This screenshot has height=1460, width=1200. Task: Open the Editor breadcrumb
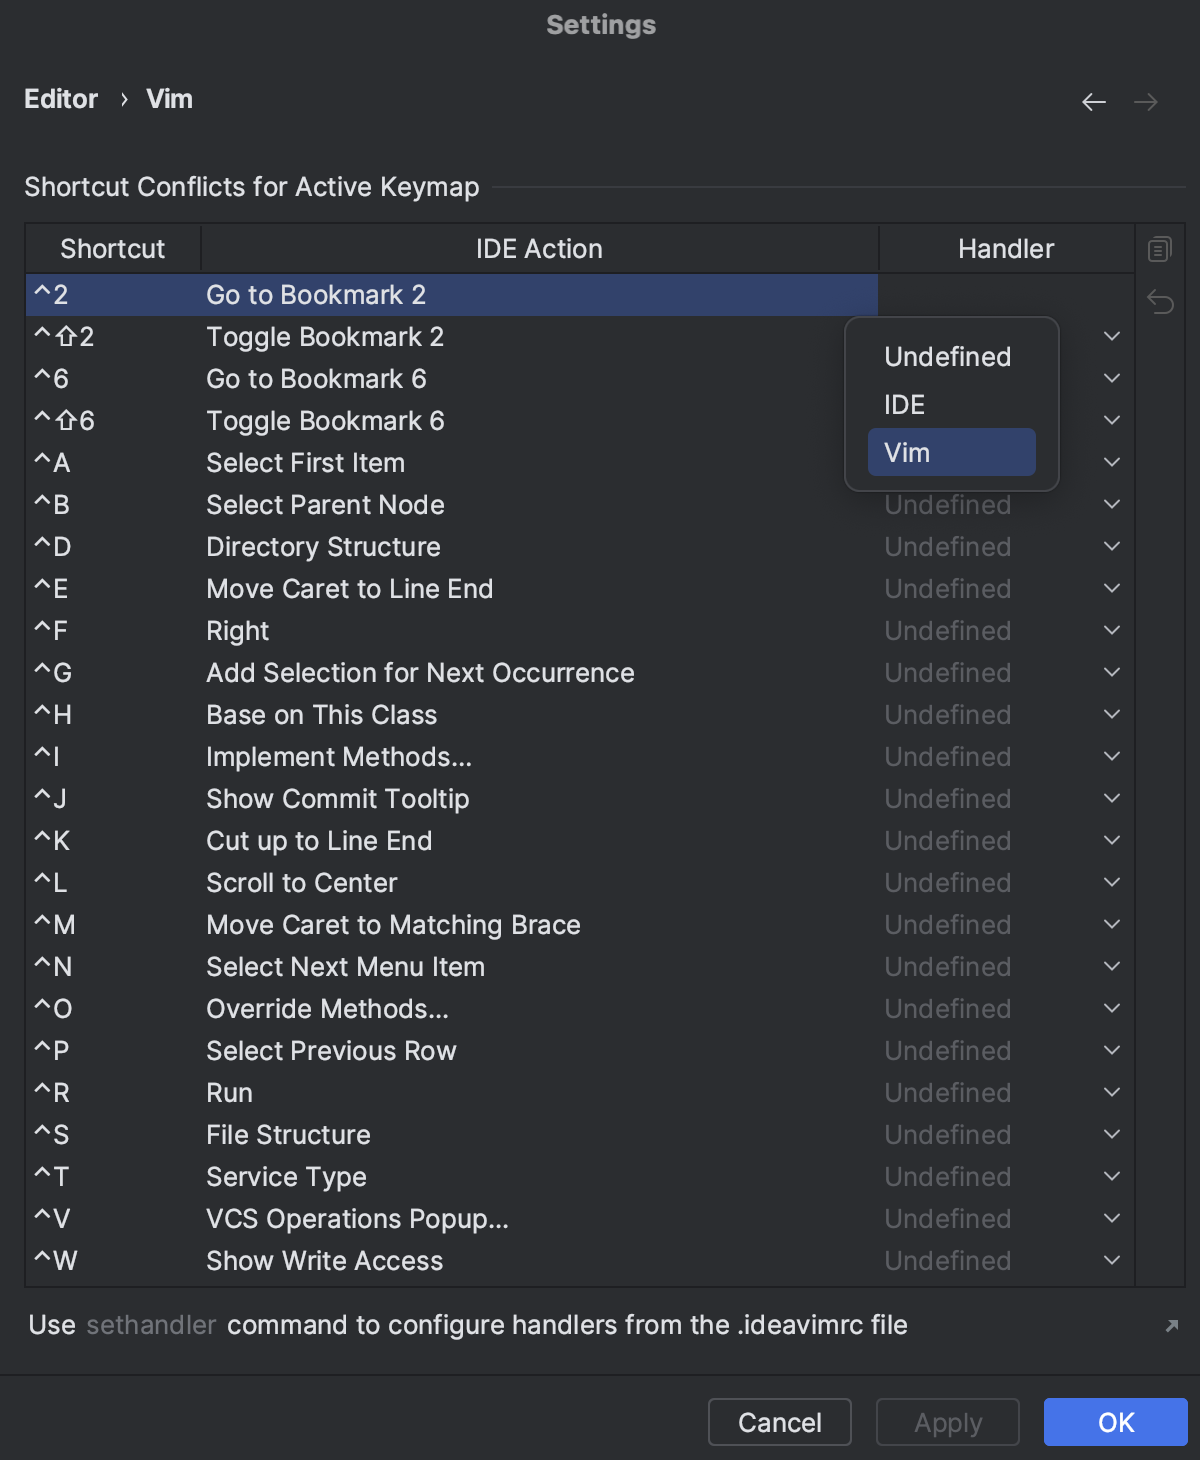pyautogui.click(x=61, y=98)
